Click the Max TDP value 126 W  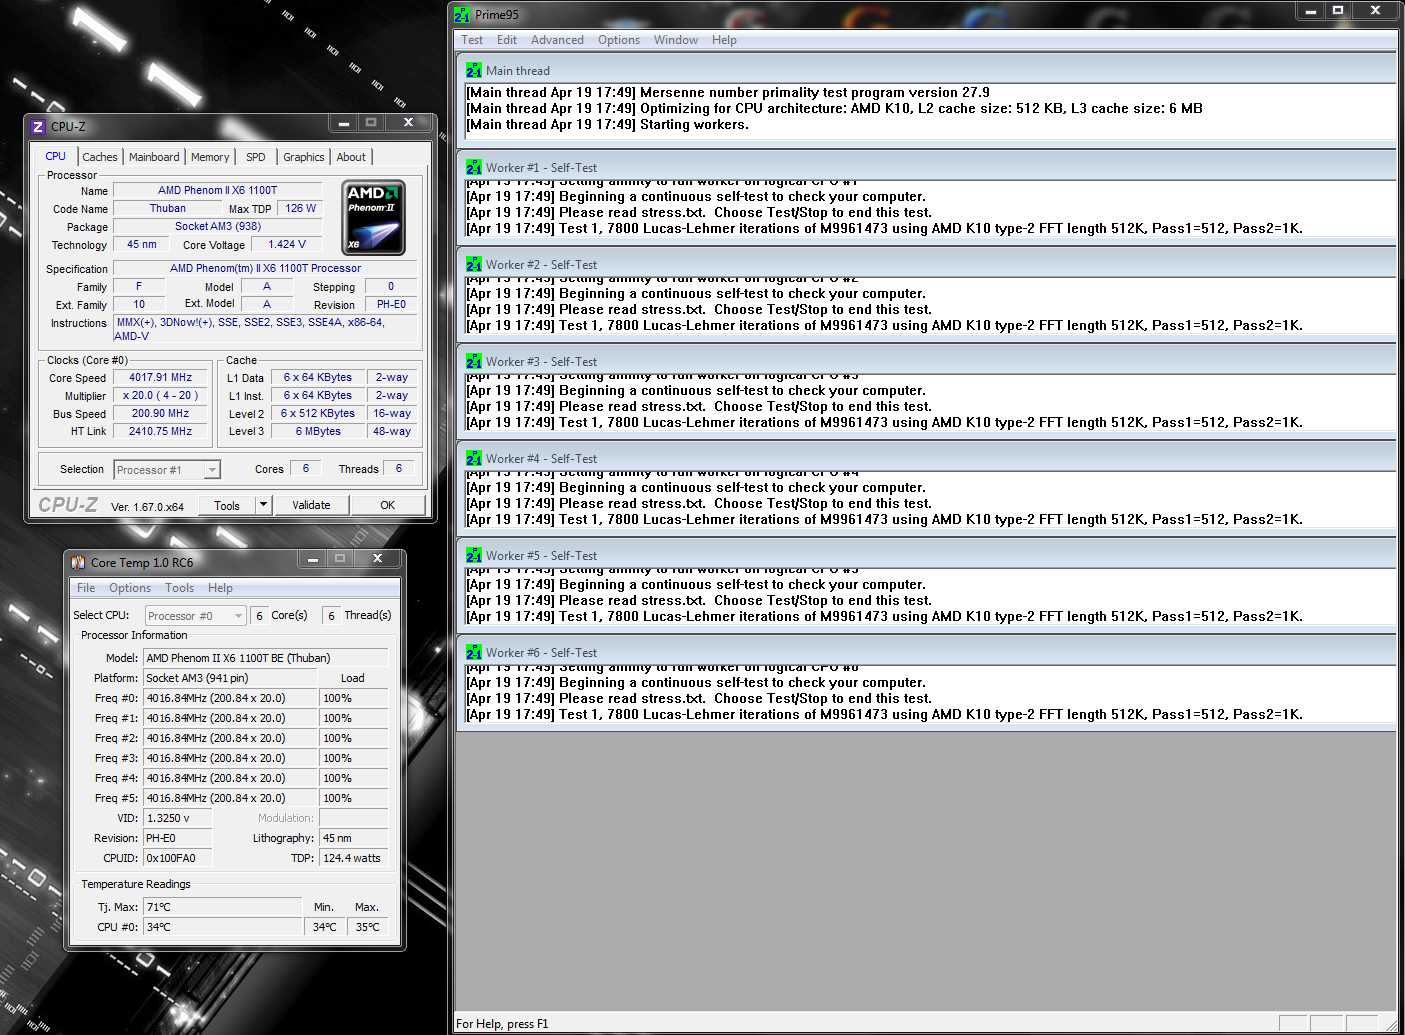coord(301,209)
